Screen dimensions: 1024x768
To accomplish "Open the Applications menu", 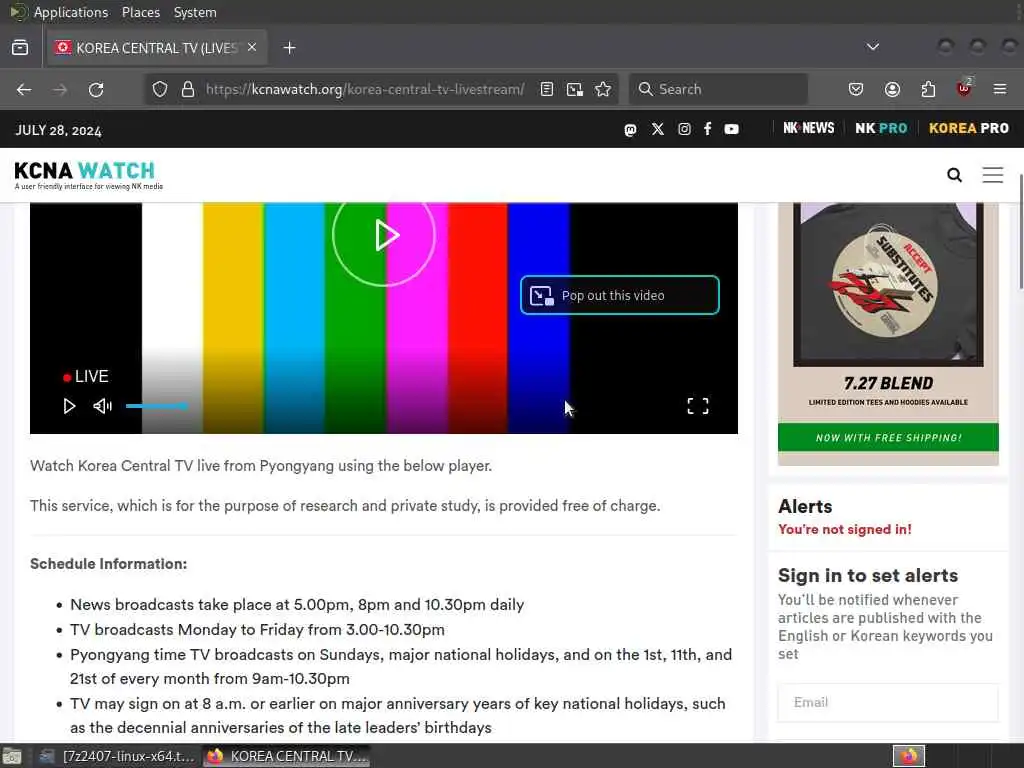I will pyautogui.click(x=71, y=12).
